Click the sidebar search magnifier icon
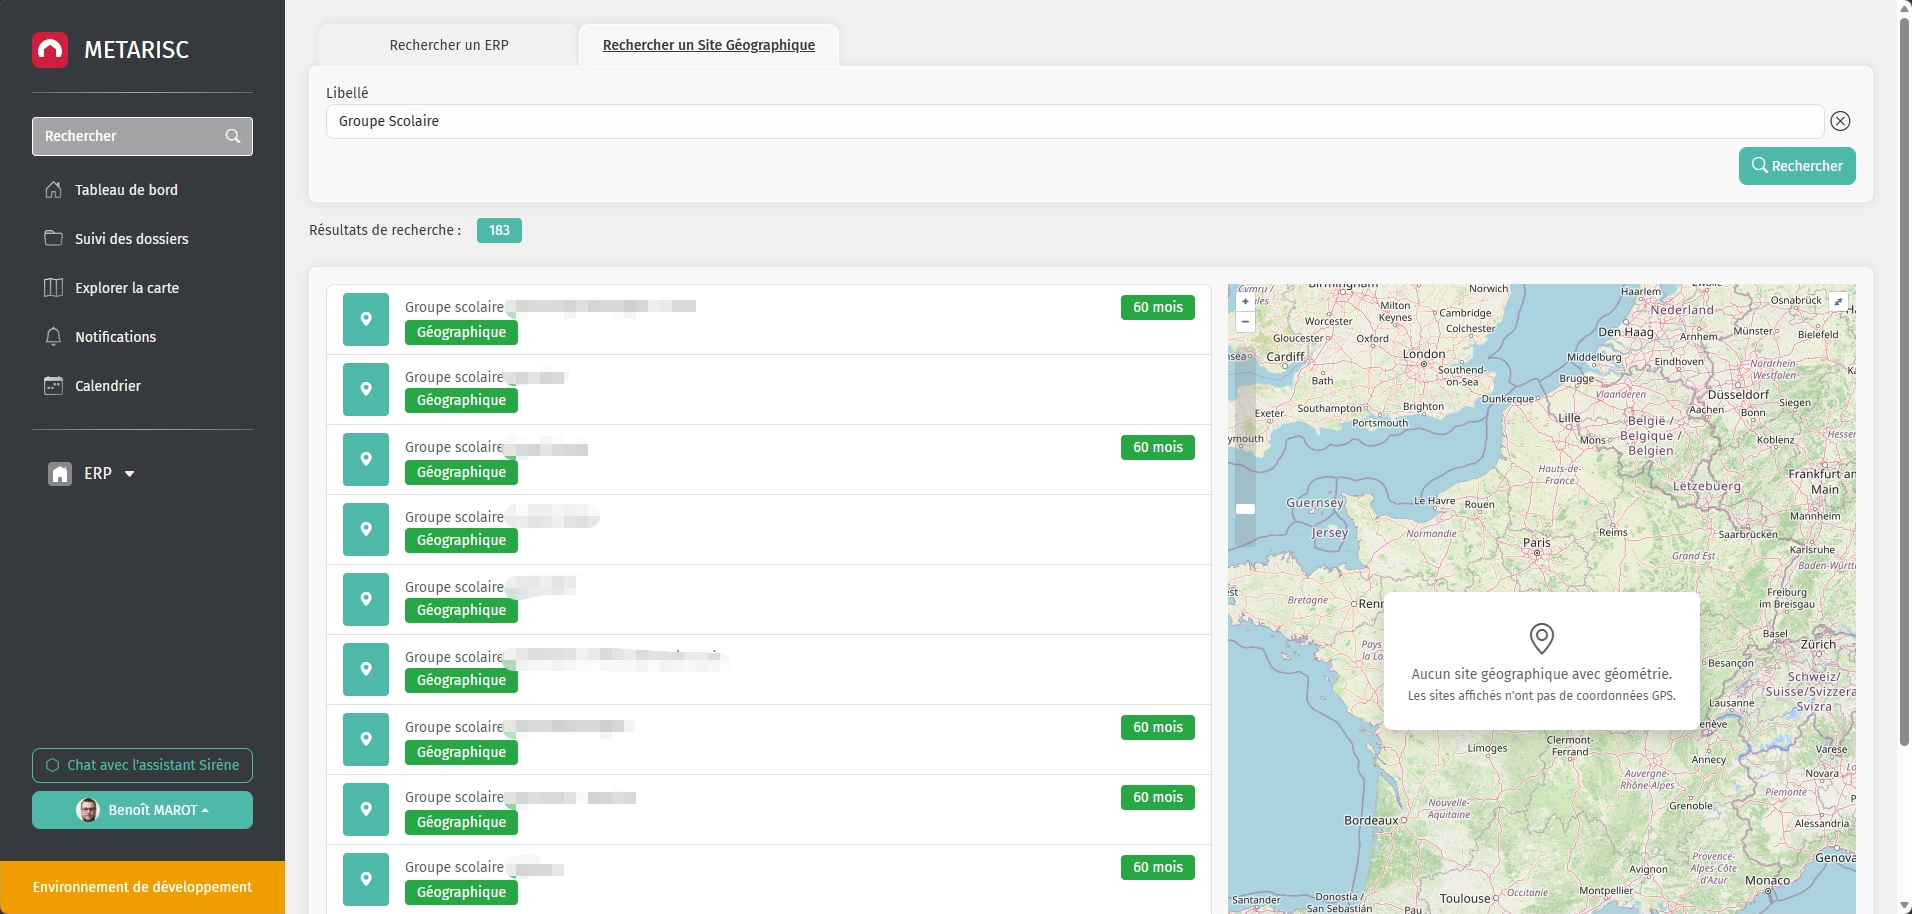This screenshot has width=1912, height=914. coord(231,136)
